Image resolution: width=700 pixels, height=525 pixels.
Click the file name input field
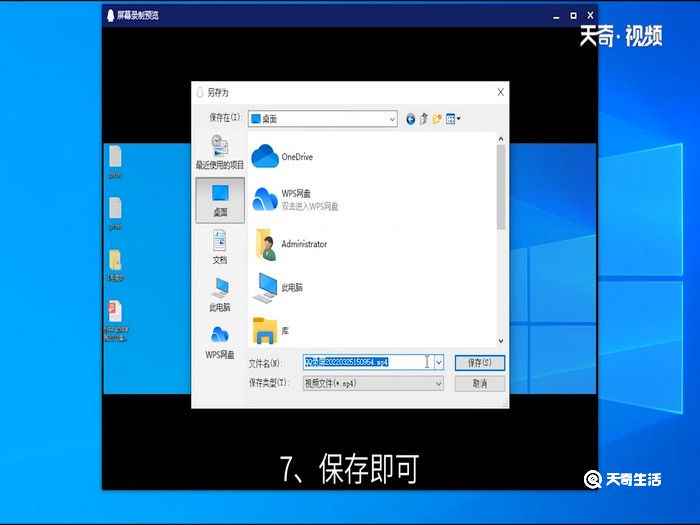[368, 362]
